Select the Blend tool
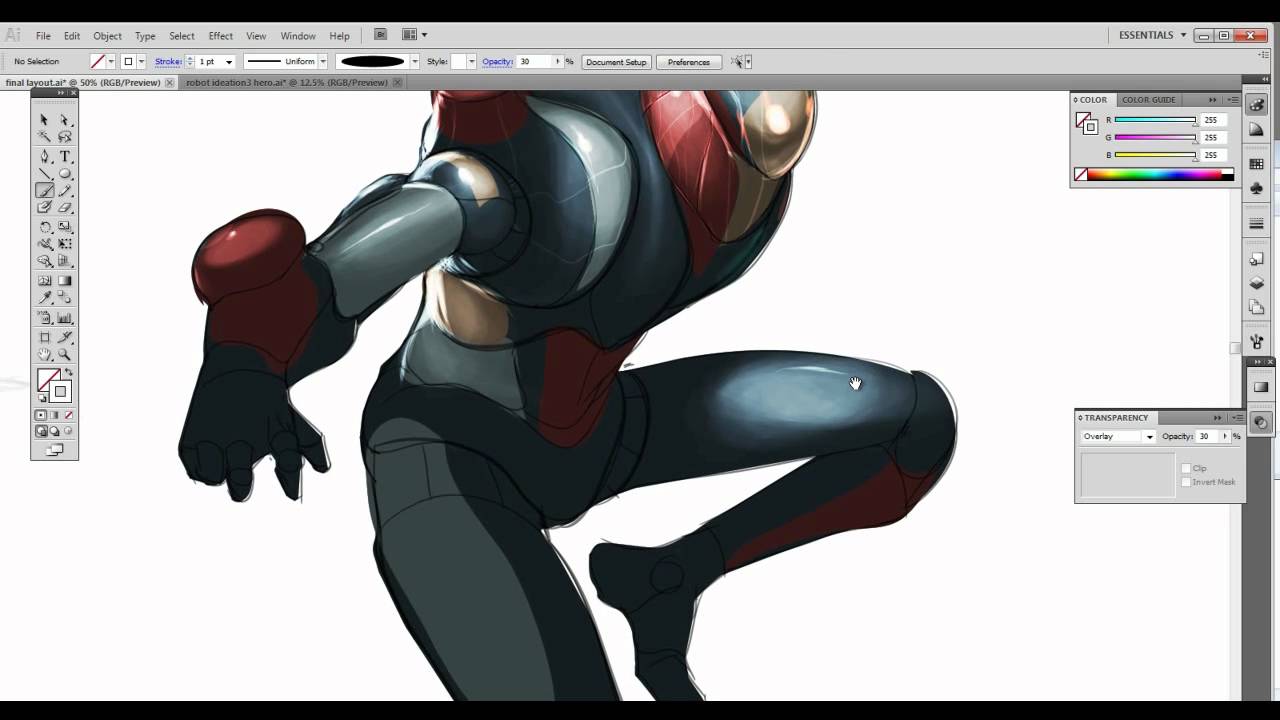This screenshot has width=1280, height=720. [x=65, y=297]
